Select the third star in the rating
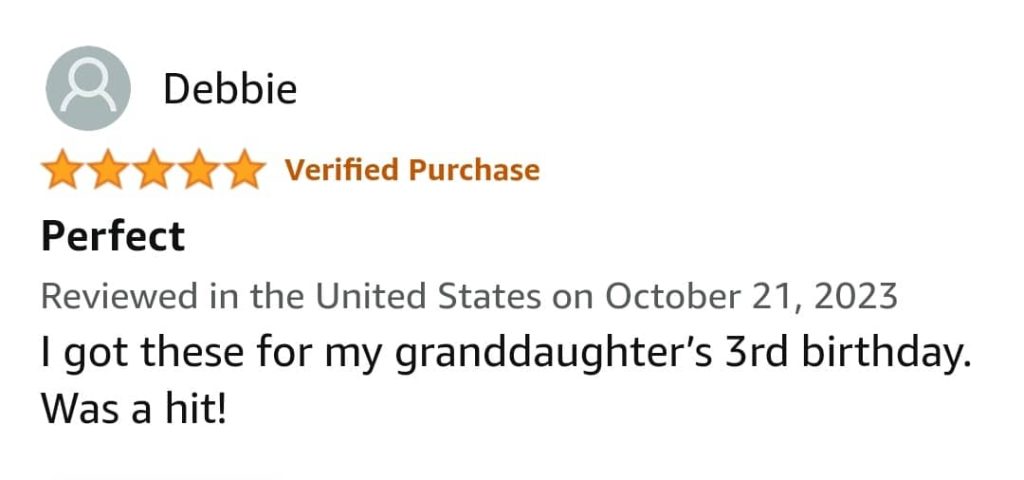Viewport: 1024px width, 480px height. tap(153, 169)
